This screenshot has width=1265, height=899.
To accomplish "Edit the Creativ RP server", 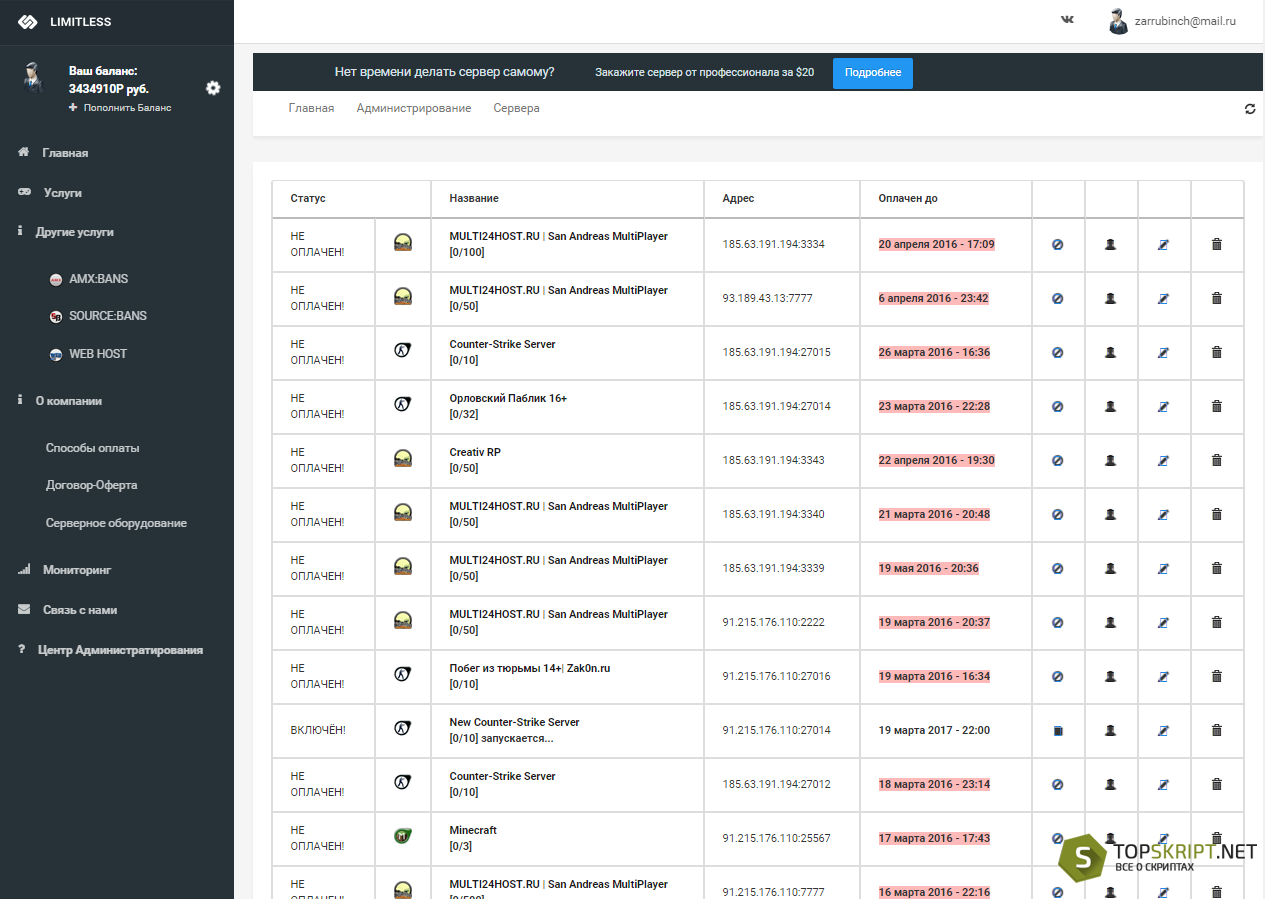I will (1163, 460).
